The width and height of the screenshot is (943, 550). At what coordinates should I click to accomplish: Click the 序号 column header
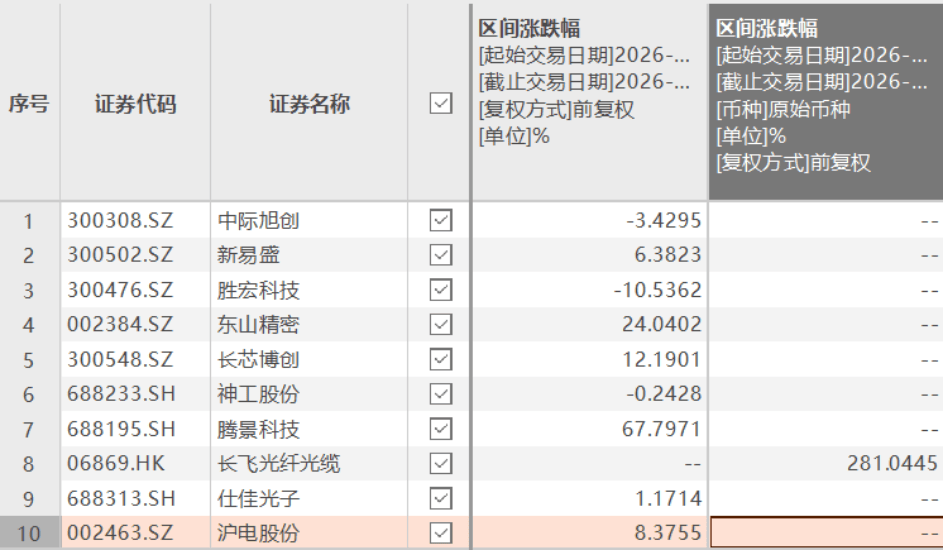pos(29,103)
